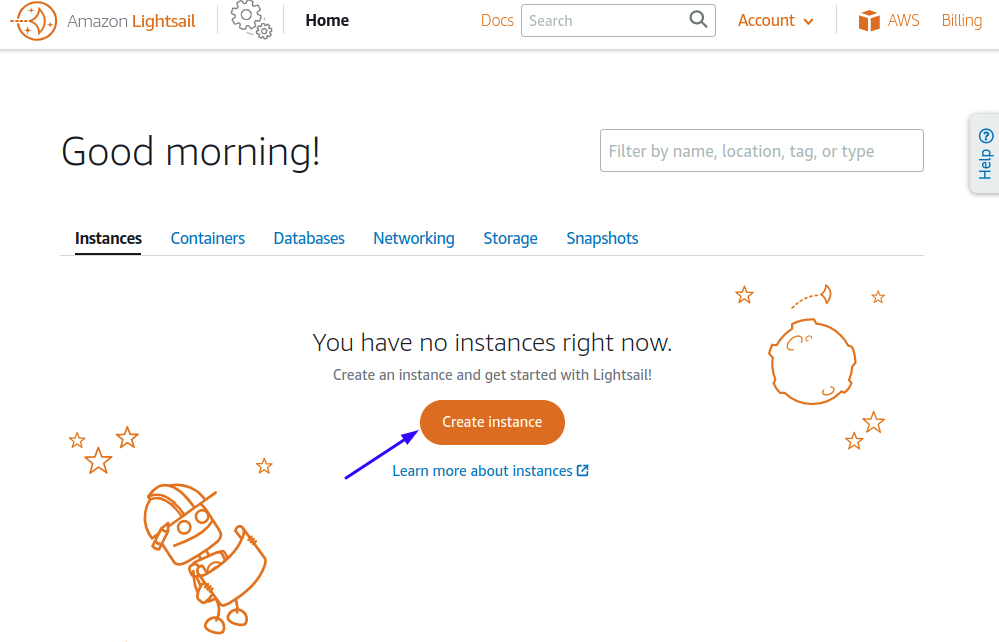
Task: Click the Account chevron arrow
Action: coord(809,22)
